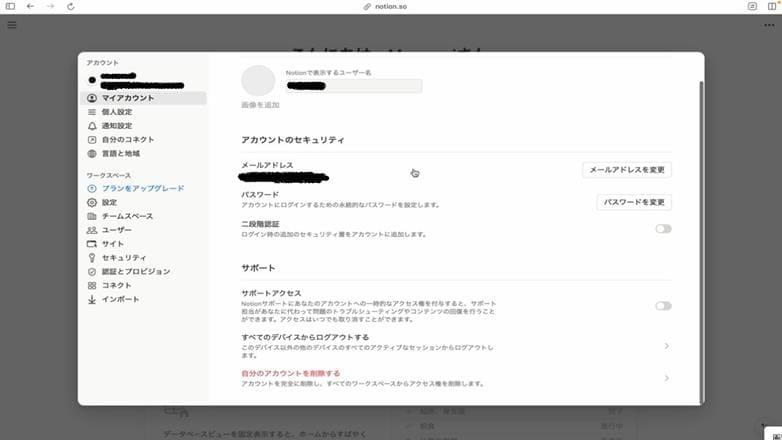Click すべてのデバイスからログアウトする row title
This screenshot has height=440, width=782.
pyautogui.click(x=305, y=337)
